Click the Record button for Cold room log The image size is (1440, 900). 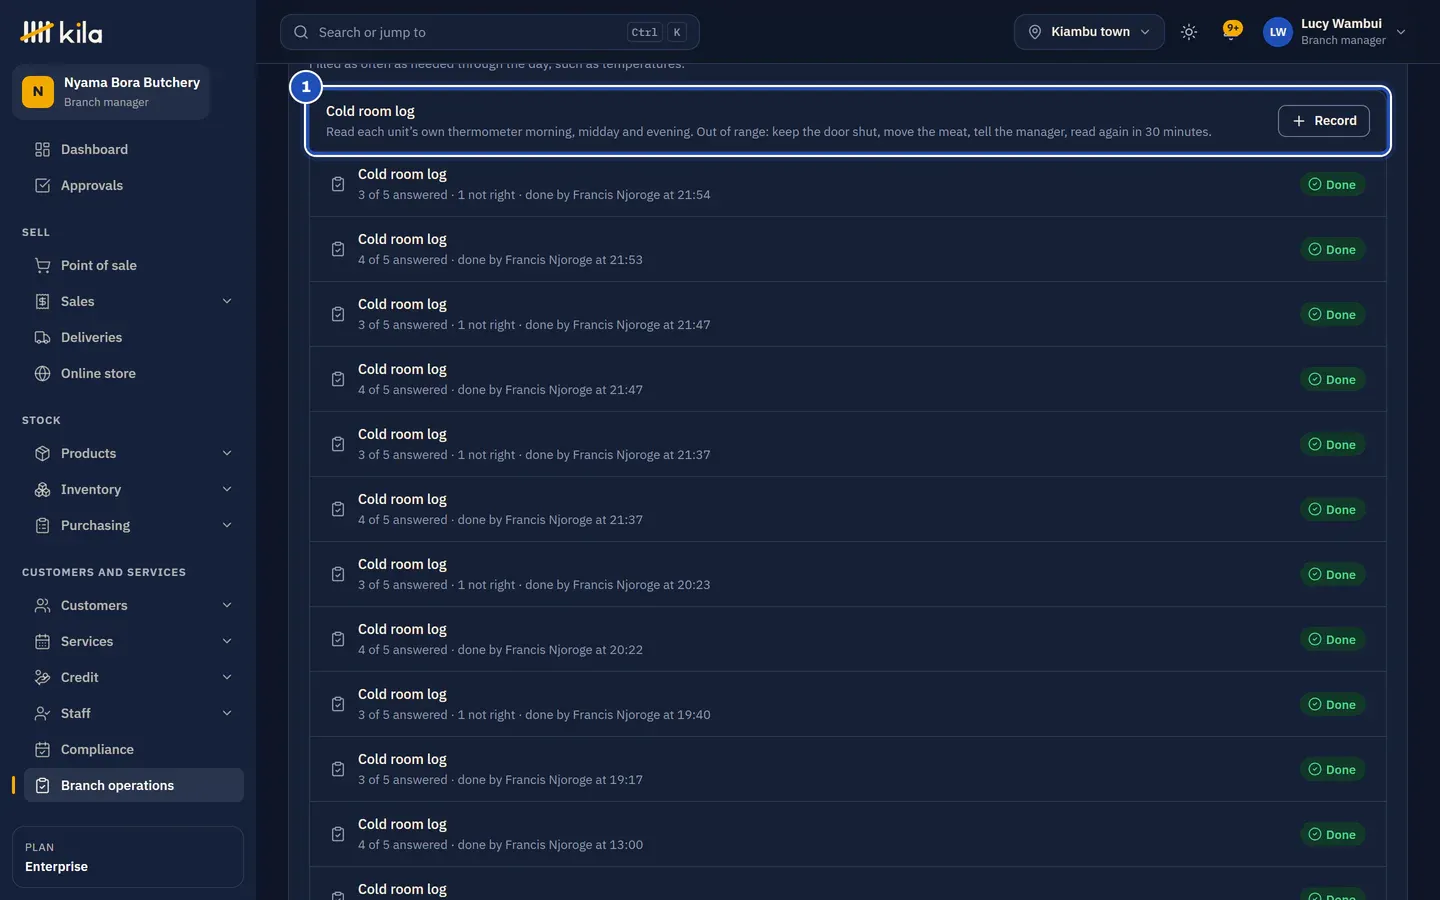point(1324,121)
